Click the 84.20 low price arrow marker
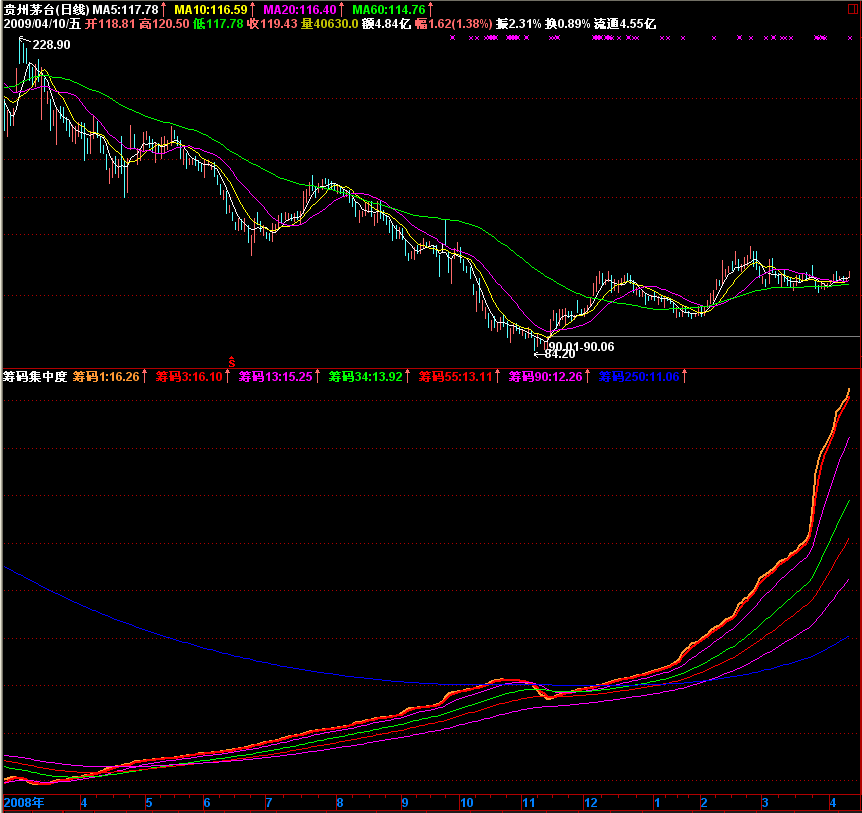The width and height of the screenshot is (862, 813). click(555, 354)
